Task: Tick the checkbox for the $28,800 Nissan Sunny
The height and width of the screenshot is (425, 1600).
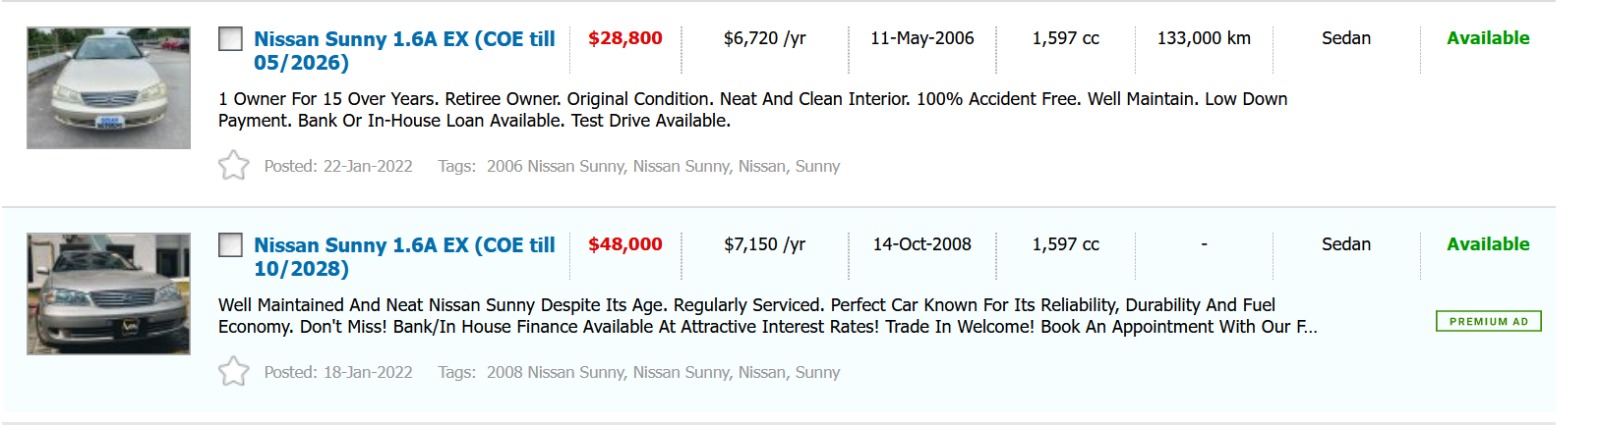Action: pos(231,39)
